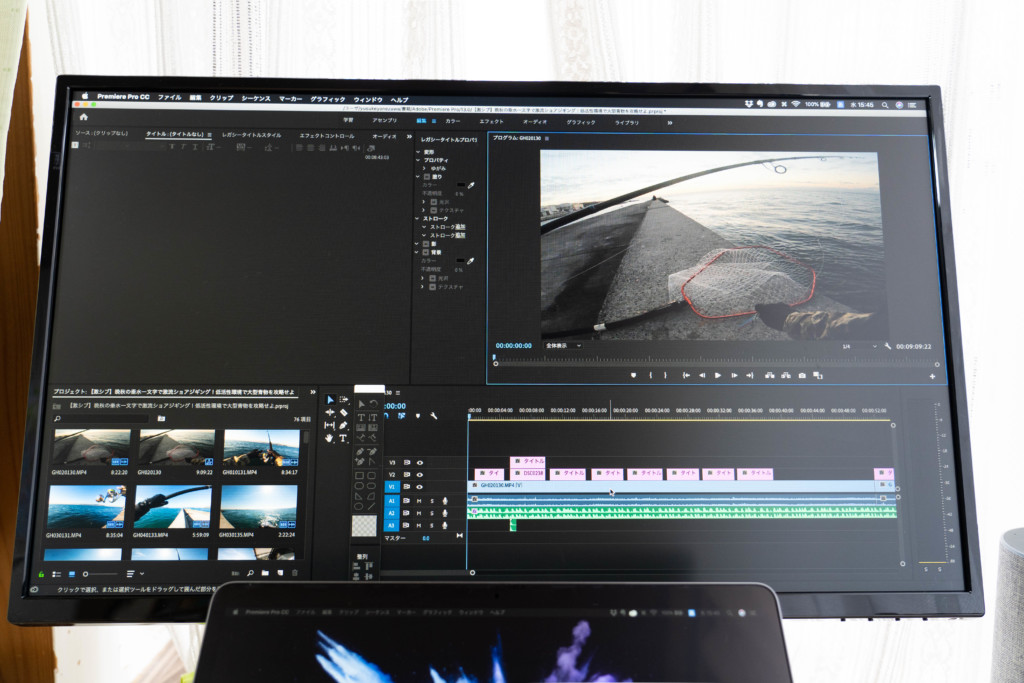Enable voice-over record on A1
The height and width of the screenshot is (683, 1024).
click(x=445, y=501)
